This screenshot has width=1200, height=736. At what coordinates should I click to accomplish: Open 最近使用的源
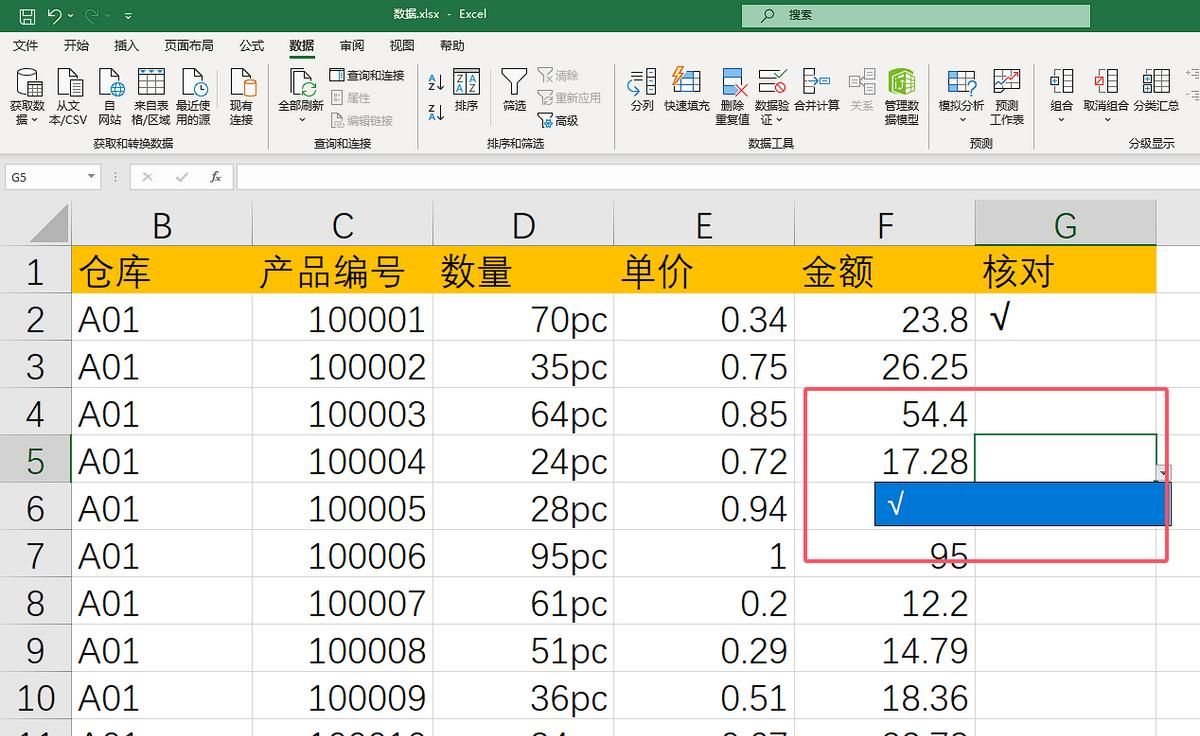[193, 96]
